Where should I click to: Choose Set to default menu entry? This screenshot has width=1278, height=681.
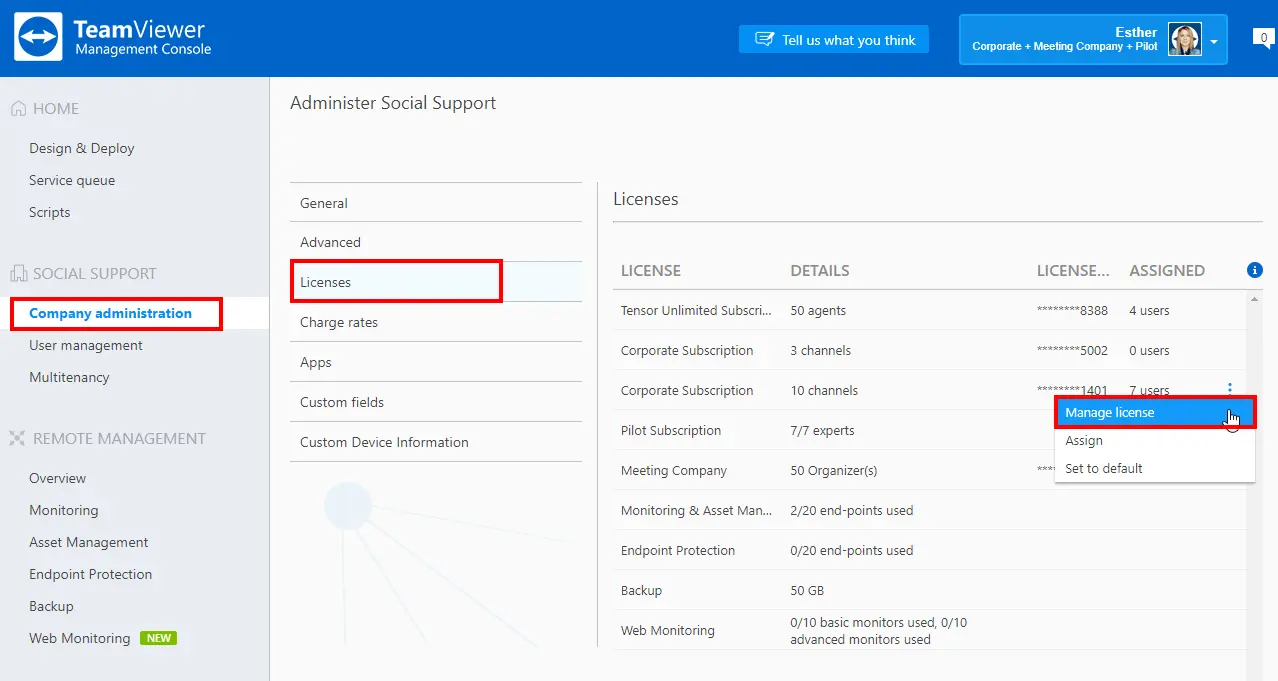[x=1155, y=468]
